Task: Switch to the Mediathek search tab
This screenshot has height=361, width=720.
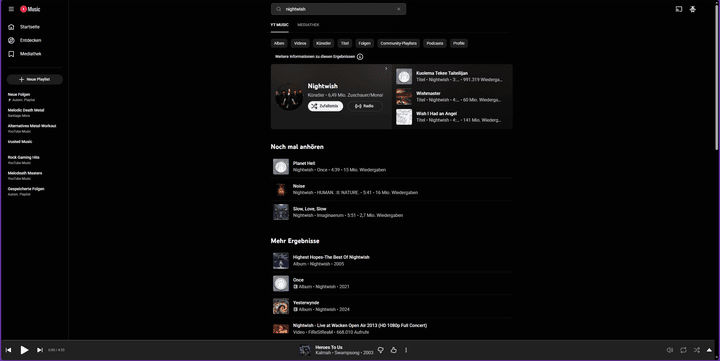Action: pyautogui.click(x=308, y=25)
